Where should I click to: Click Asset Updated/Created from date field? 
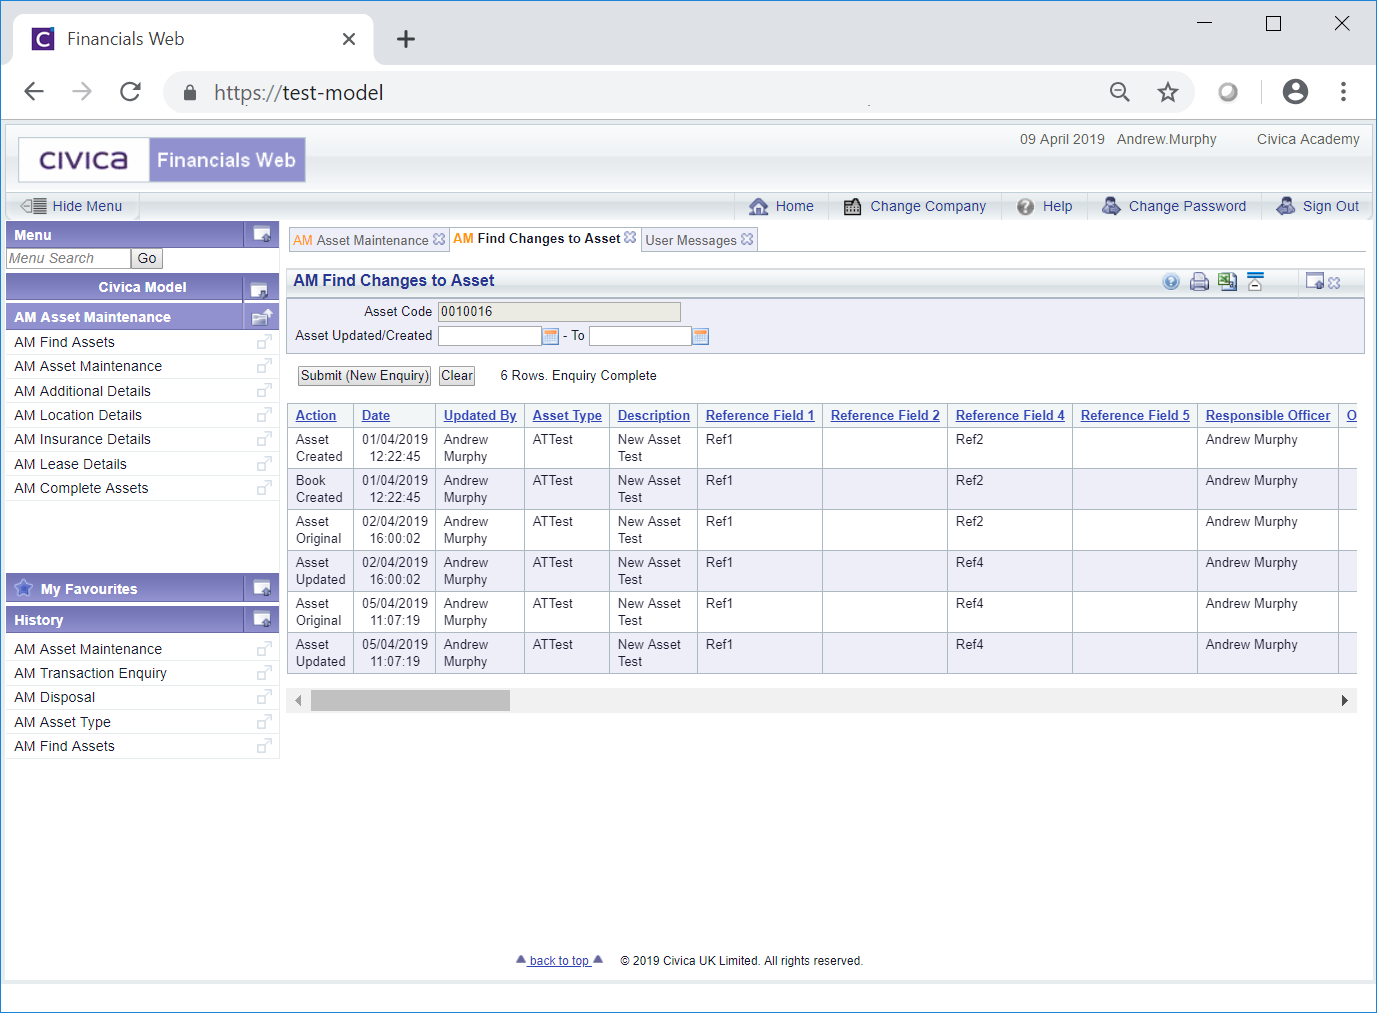(489, 336)
